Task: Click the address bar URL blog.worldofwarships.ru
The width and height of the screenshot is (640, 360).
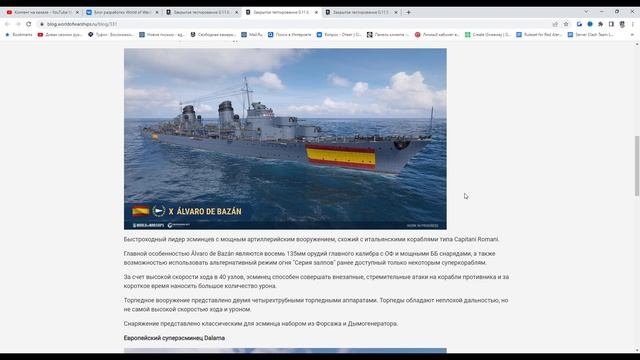Action: [x=82, y=24]
